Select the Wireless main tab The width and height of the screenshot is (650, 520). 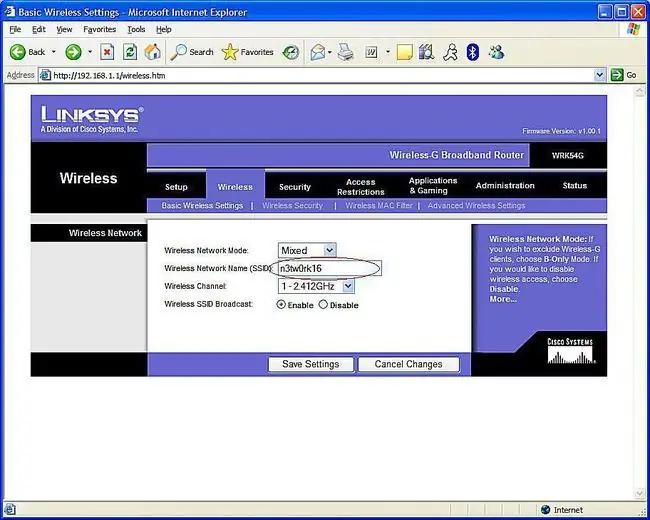pos(235,187)
